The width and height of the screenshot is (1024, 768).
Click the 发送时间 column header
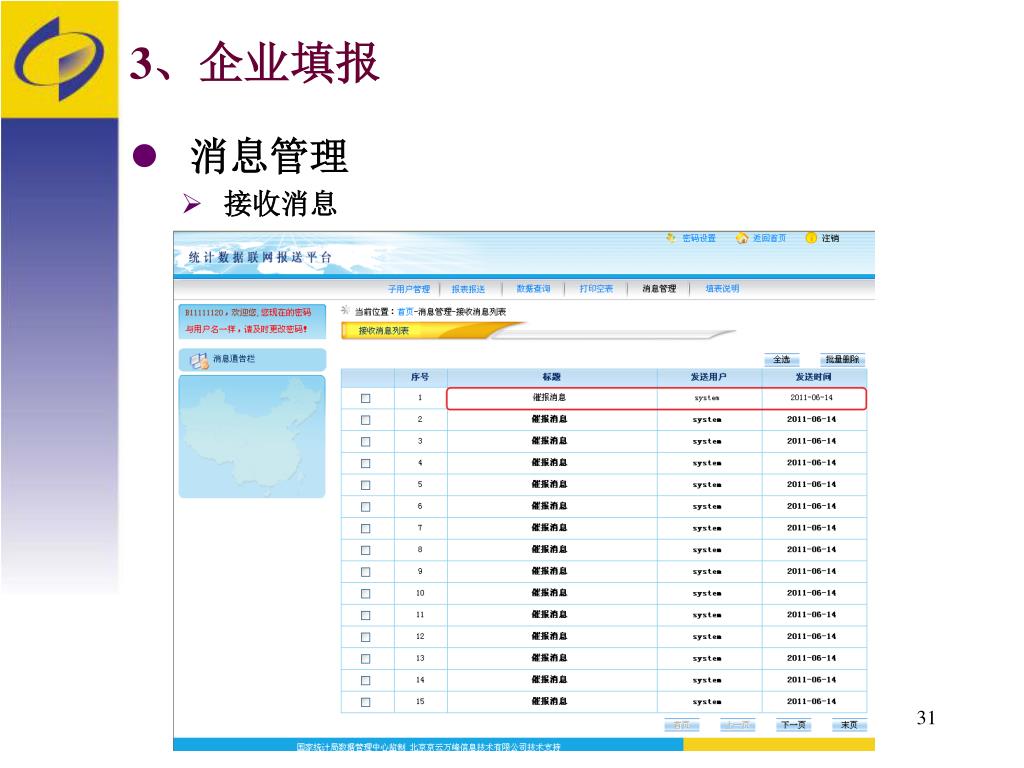click(813, 377)
